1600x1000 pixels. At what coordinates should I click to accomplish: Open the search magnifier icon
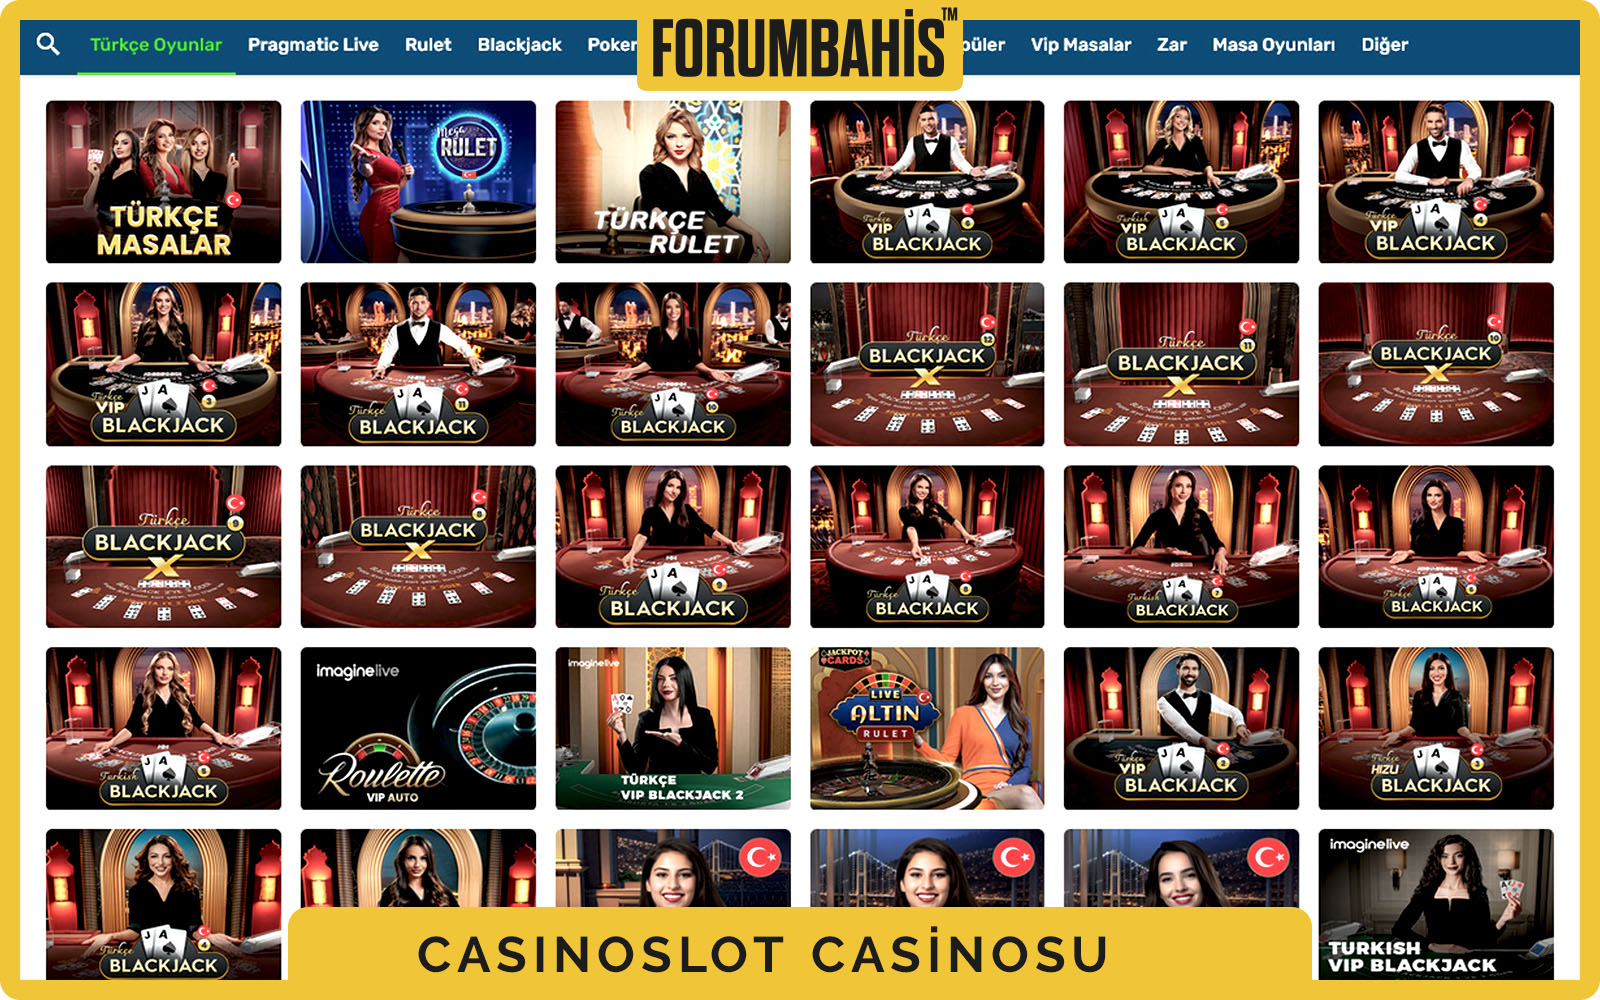coord(48,44)
